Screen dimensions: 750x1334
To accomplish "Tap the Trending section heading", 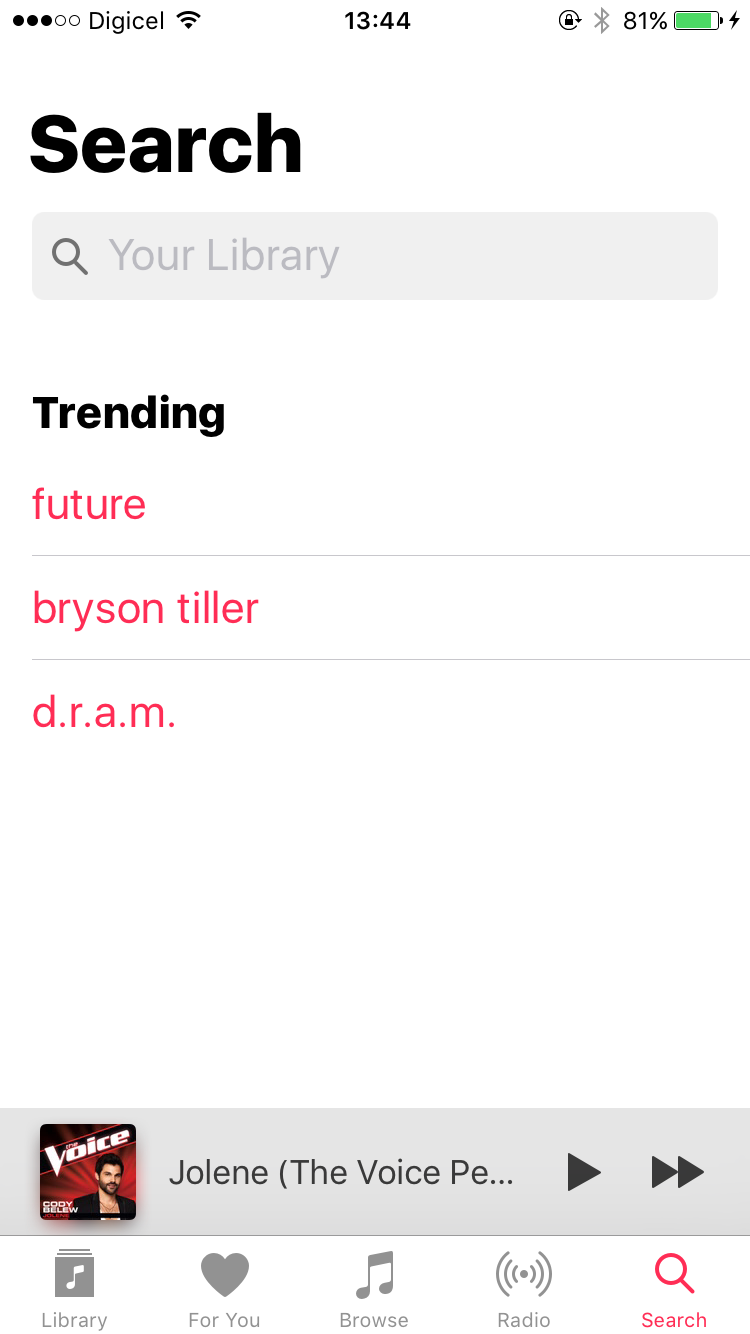I will click(129, 413).
